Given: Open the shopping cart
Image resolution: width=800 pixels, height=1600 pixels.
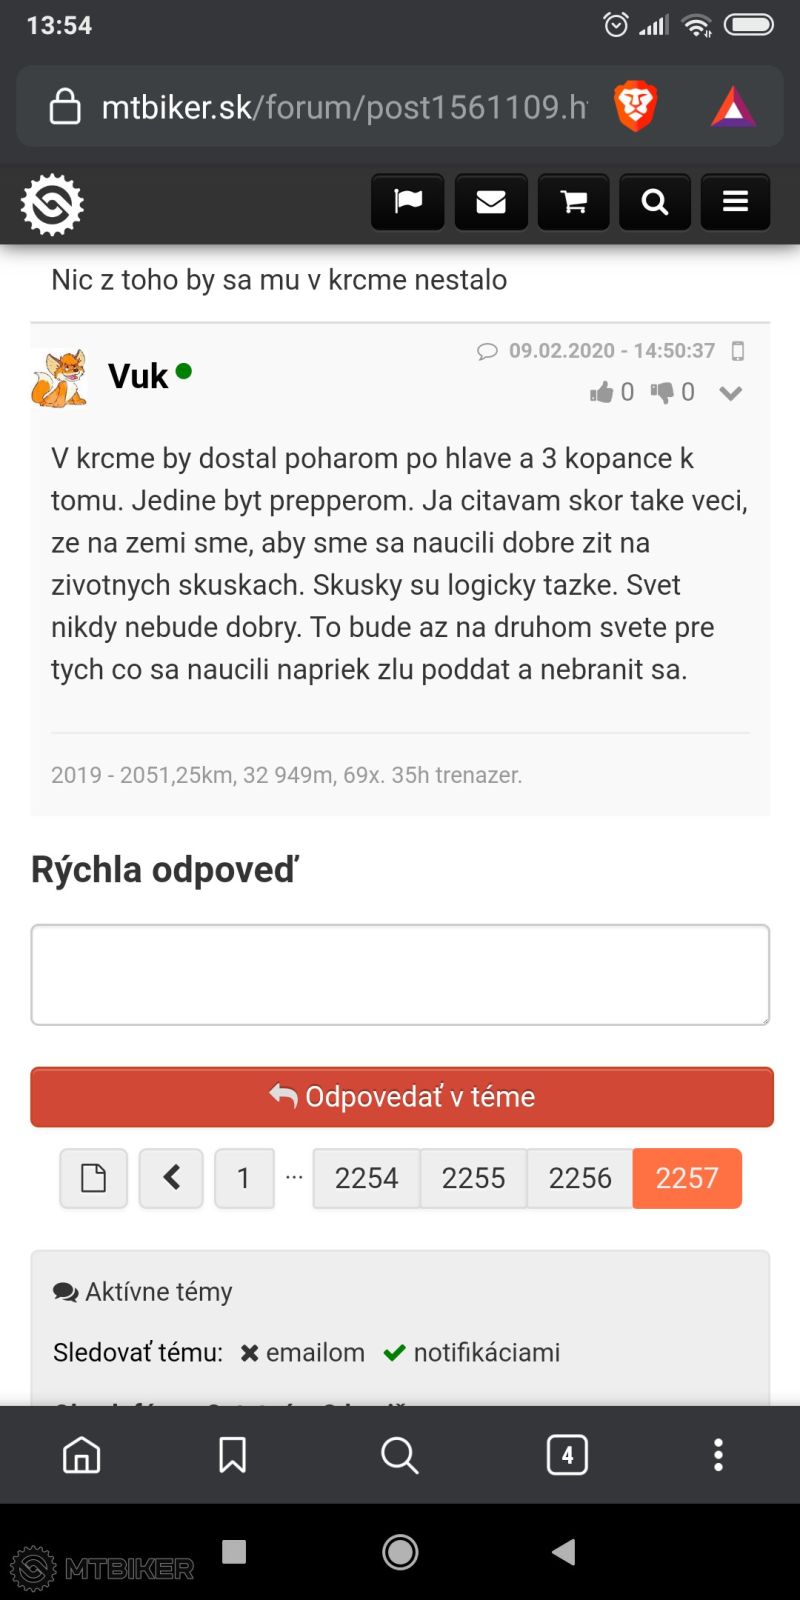Looking at the screenshot, I should [x=572, y=201].
